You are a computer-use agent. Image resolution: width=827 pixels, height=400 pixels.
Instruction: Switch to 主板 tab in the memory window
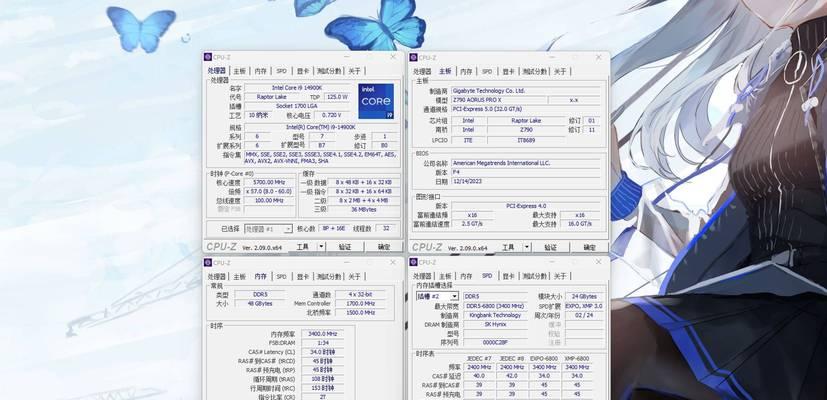[x=240, y=277]
